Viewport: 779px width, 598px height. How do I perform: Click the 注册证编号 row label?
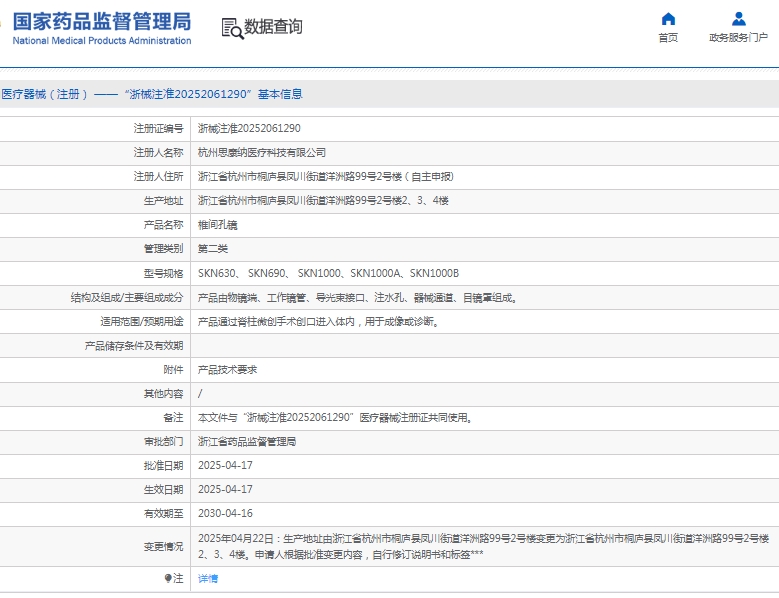tap(158, 129)
